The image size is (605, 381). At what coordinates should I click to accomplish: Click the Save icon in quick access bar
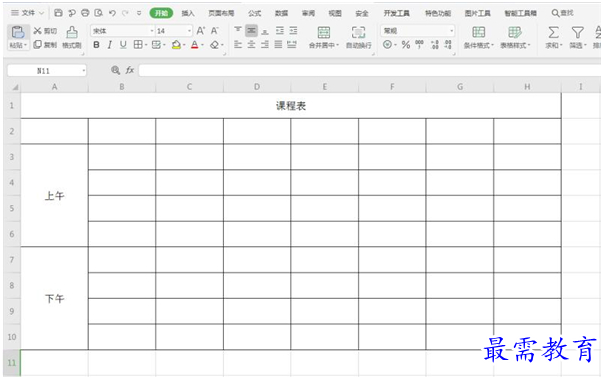58,13
